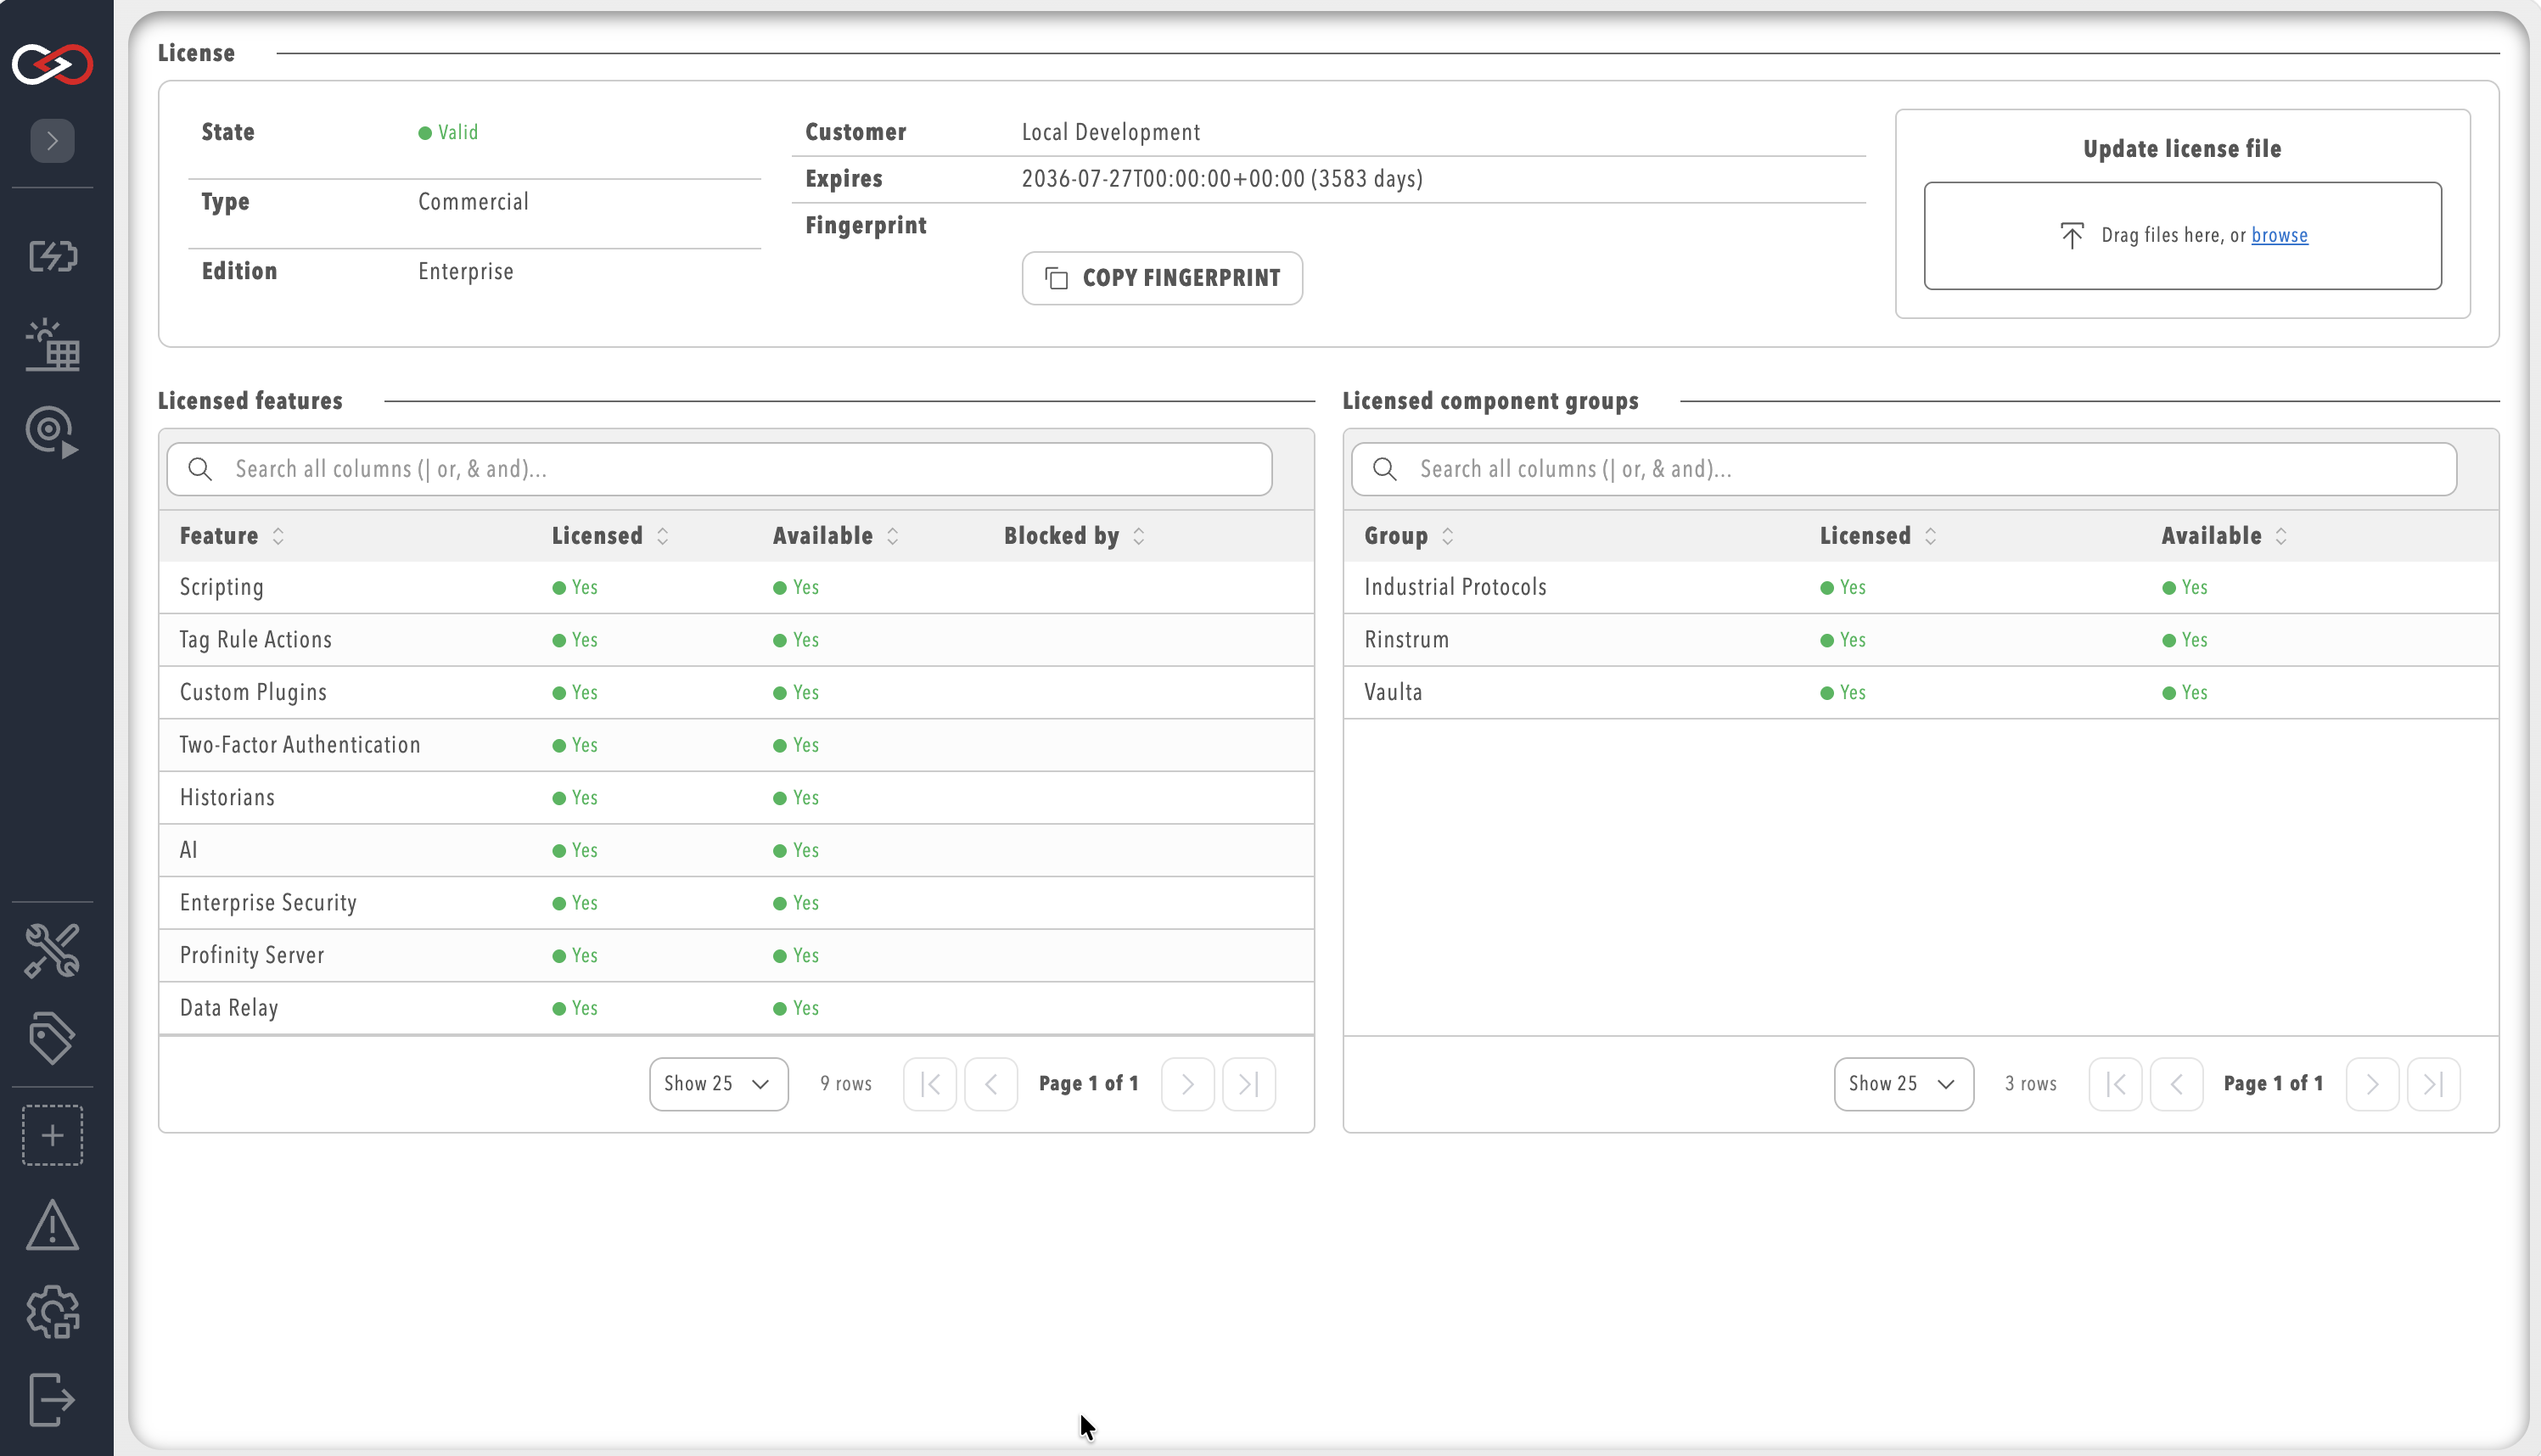
Task: Open Show 25 dropdown in component groups table
Action: [x=1903, y=1084]
